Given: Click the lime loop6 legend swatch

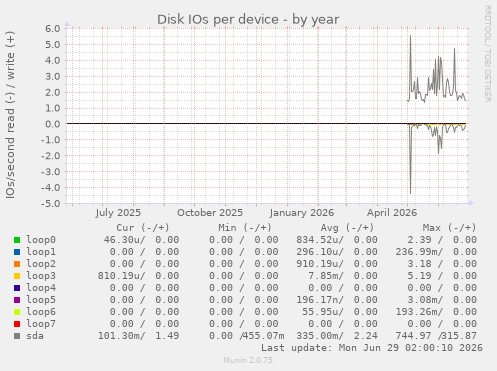Looking at the screenshot, I should pyautogui.click(x=17, y=312).
